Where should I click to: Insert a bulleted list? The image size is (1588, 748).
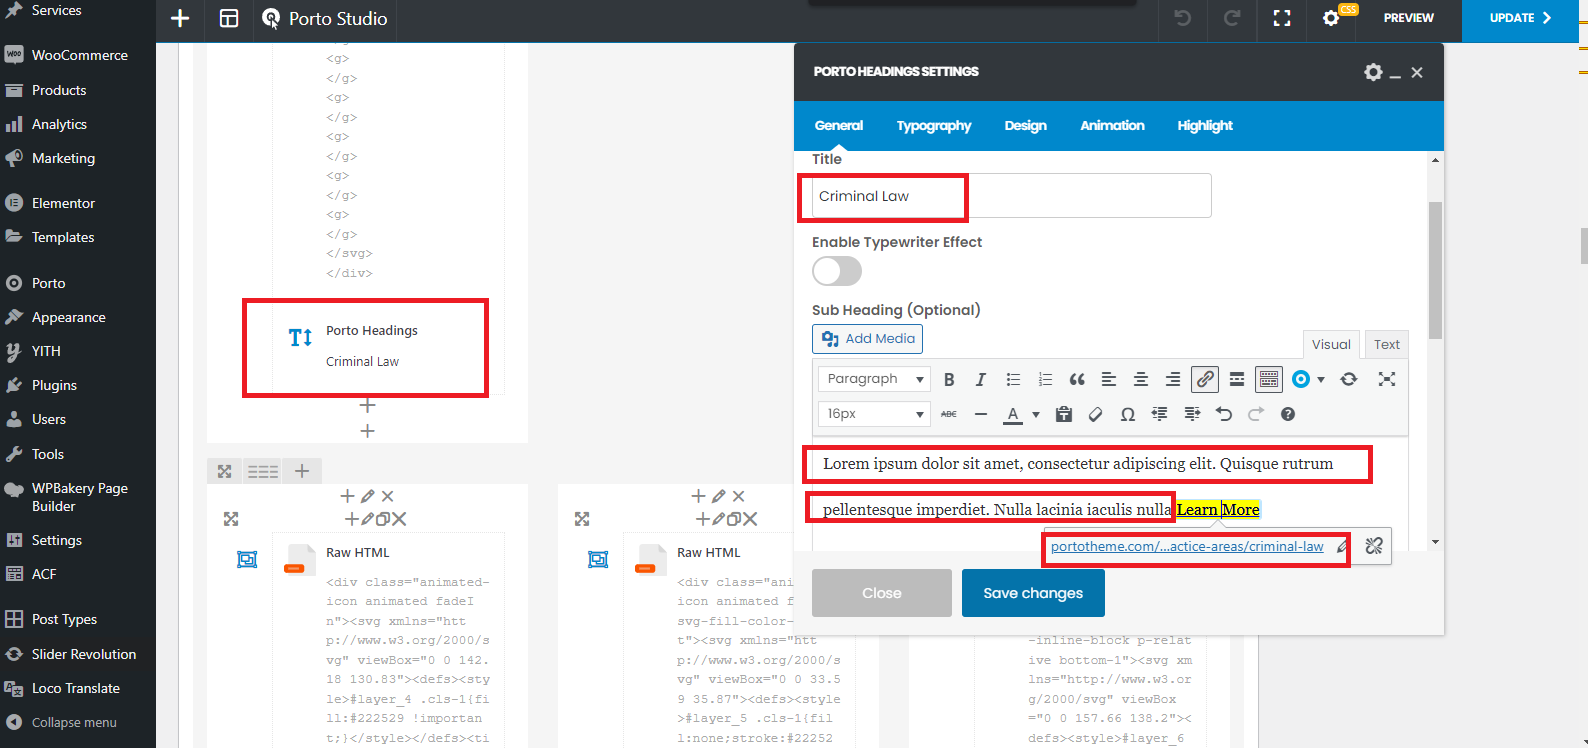tap(1013, 379)
